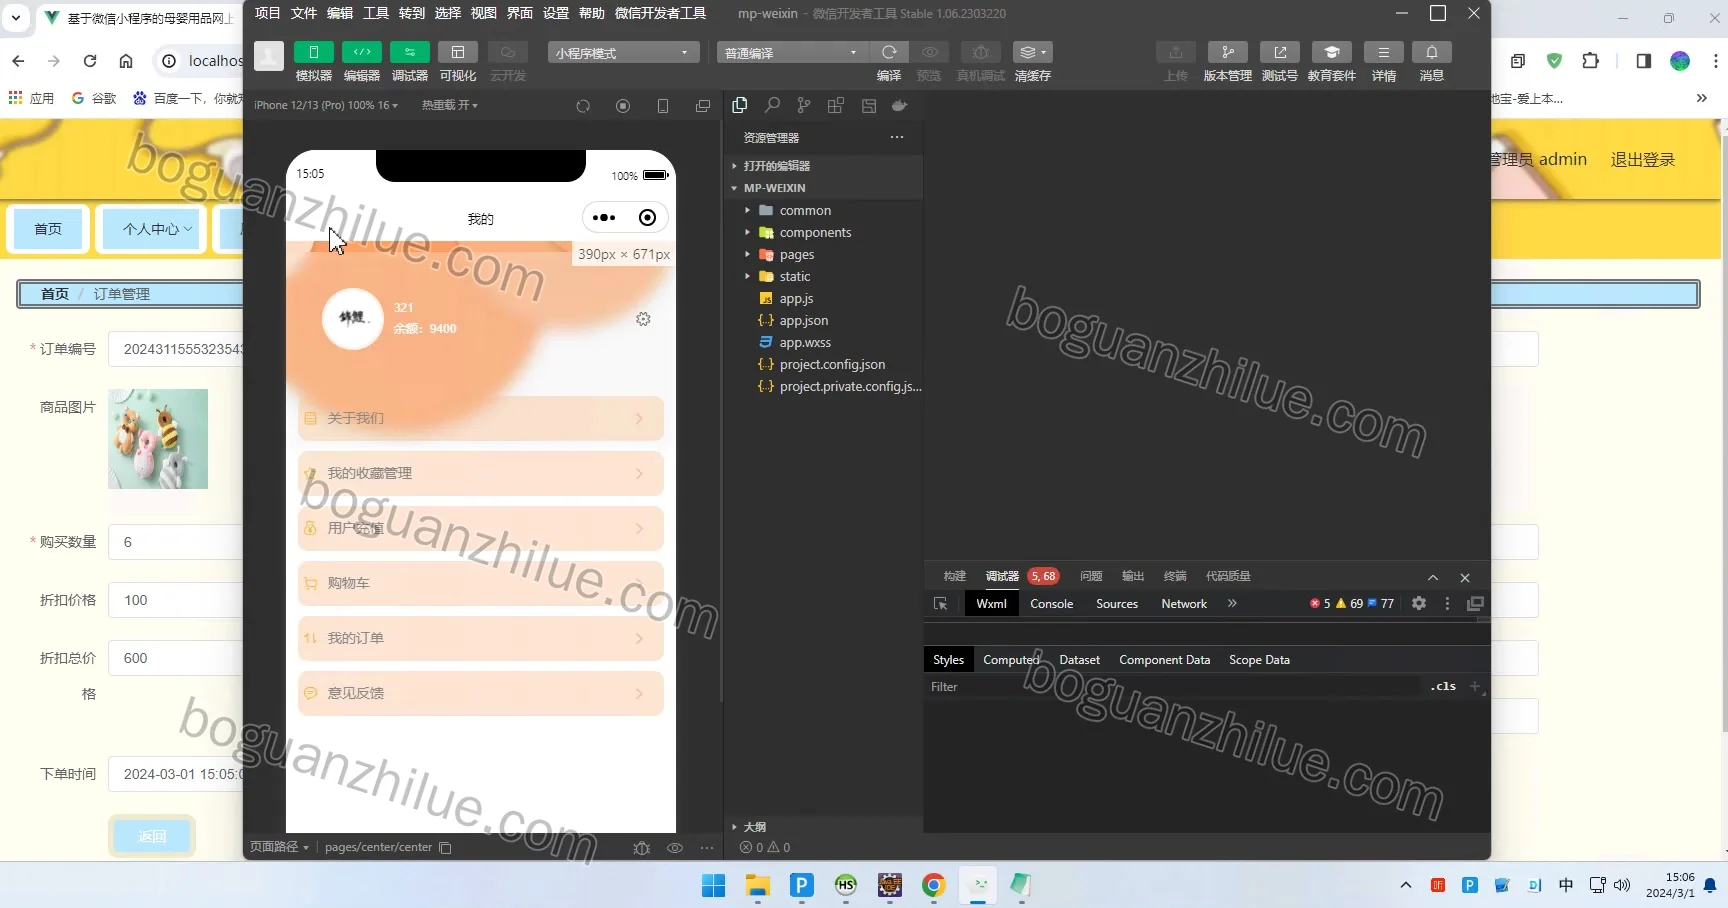Switch to the Network tab
This screenshot has width=1728, height=908.
[x=1184, y=604]
